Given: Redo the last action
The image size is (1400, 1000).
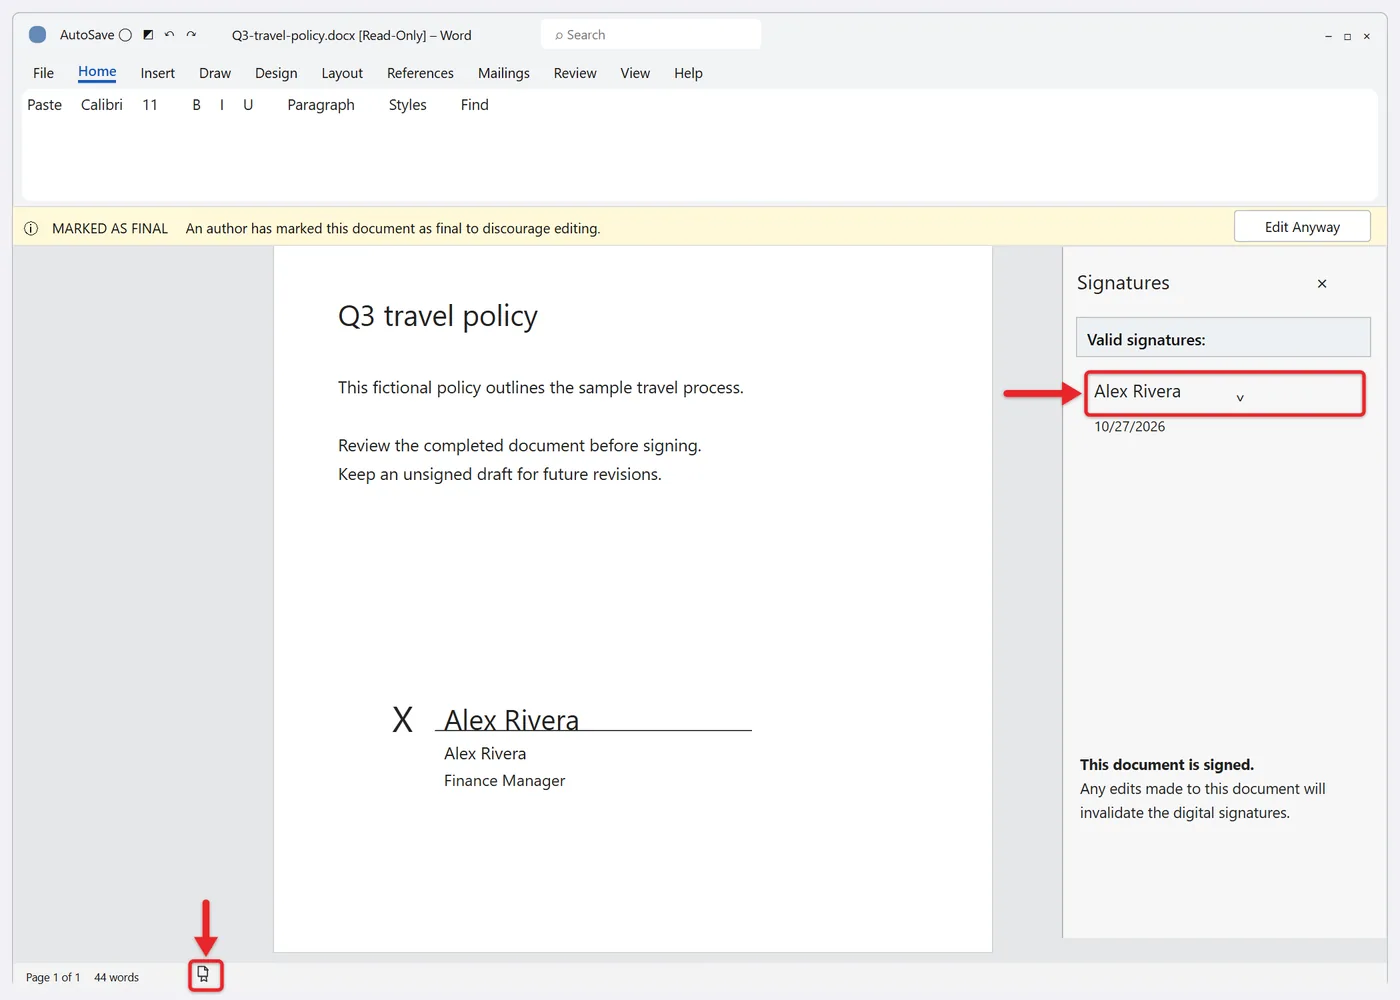Looking at the screenshot, I should [191, 35].
